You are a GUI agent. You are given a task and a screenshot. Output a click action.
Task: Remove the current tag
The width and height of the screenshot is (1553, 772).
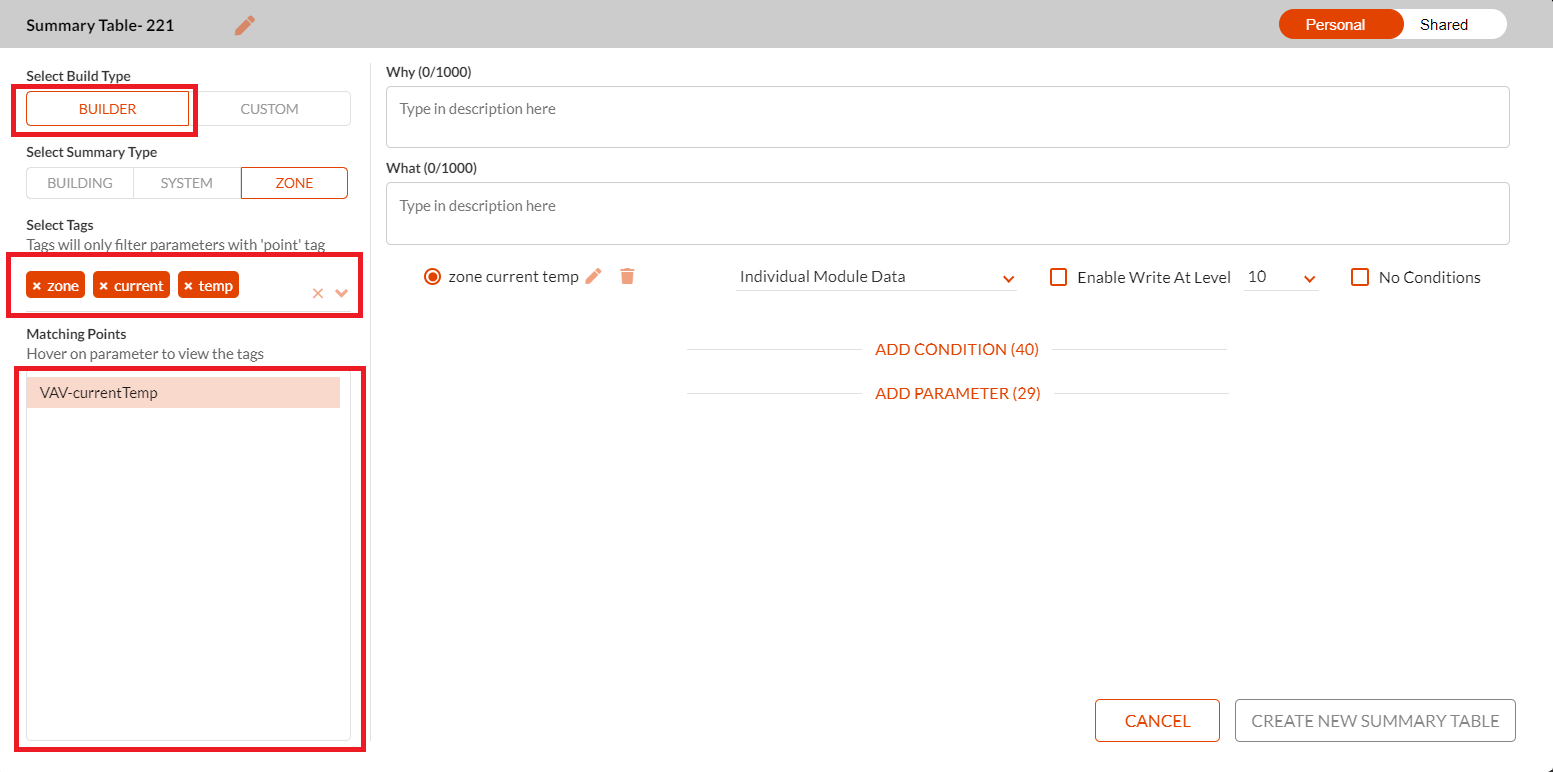104,286
